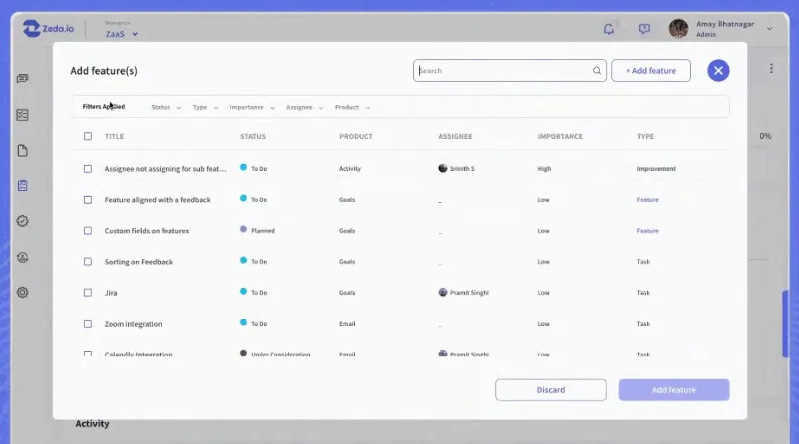Viewport: 799px width, 444px height.
Task: Focus the Search input field
Action: point(510,71)
